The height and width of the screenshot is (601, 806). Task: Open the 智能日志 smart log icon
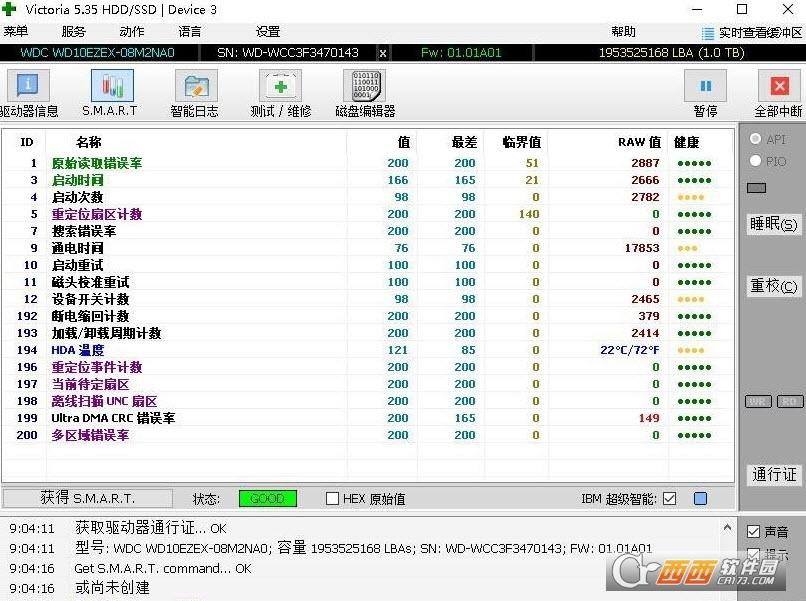(196, 85)
